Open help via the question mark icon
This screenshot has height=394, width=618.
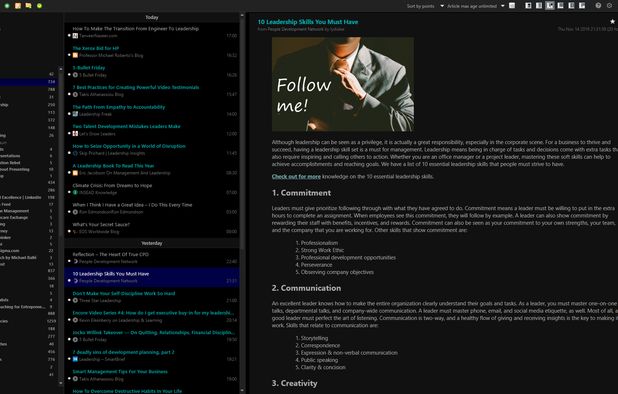(x=598, y=6)
